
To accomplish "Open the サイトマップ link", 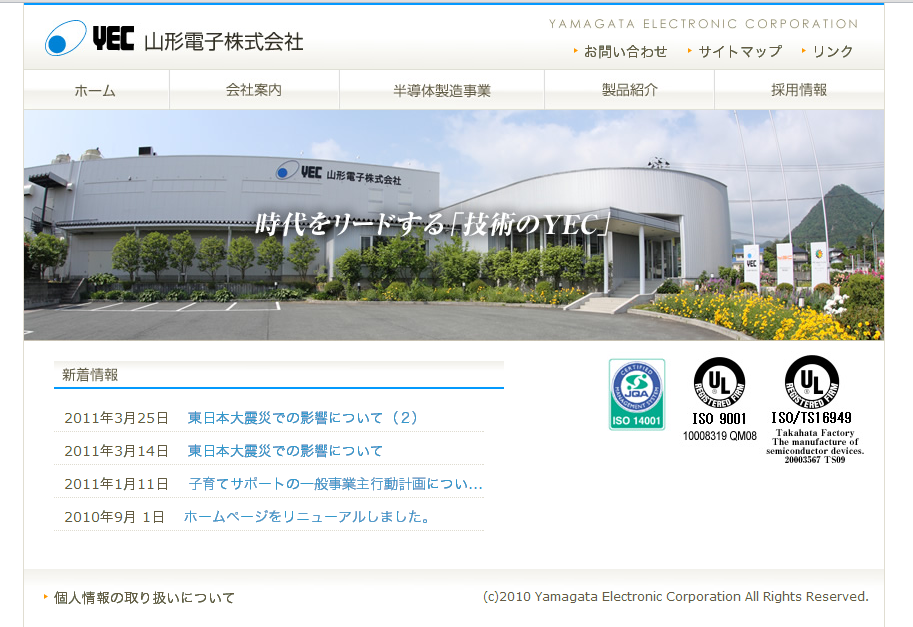I will [740, 51].
